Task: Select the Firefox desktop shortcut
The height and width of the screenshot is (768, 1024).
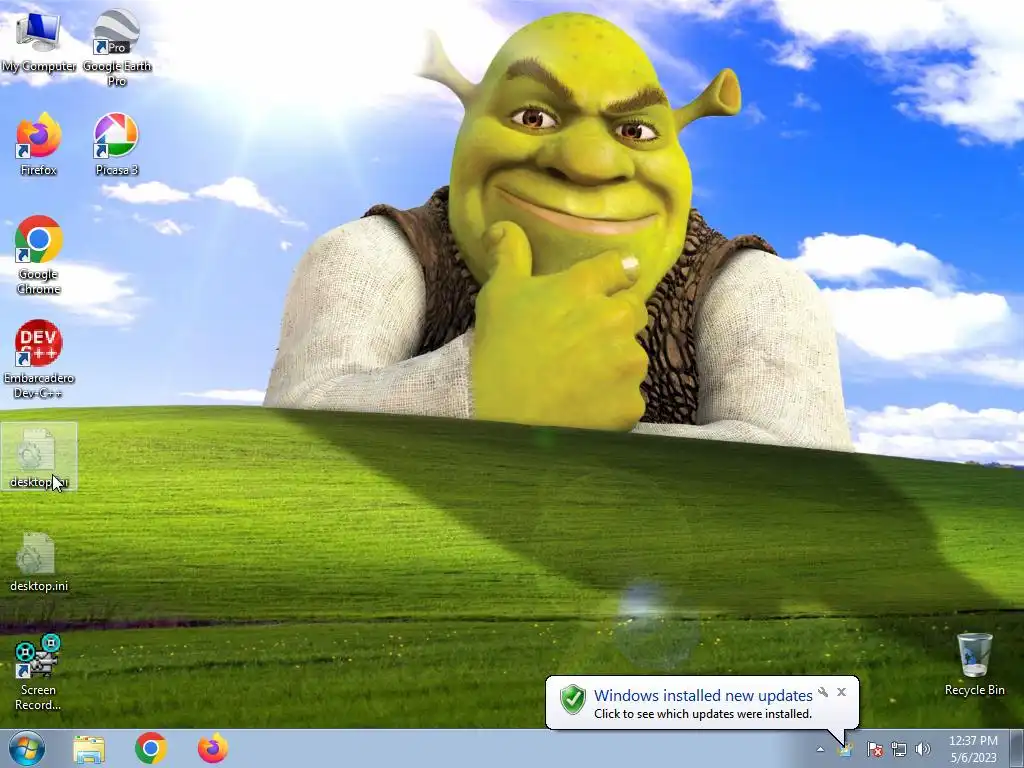Action: [39, 144]
